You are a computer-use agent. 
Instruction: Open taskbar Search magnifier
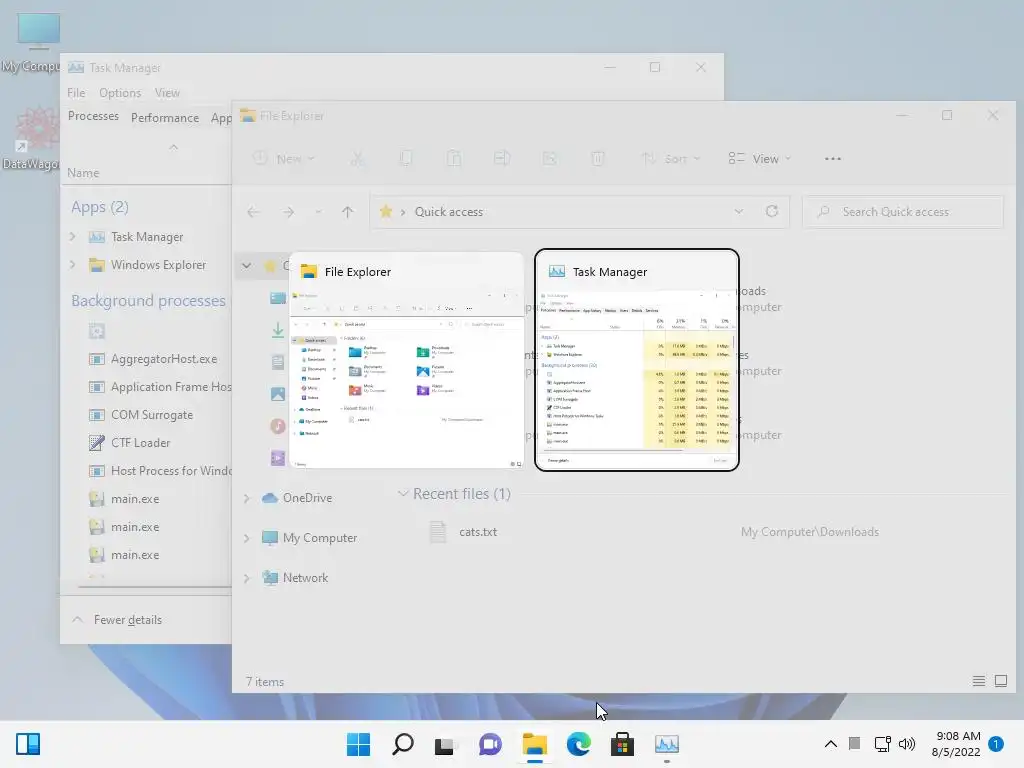(x=402, y=744)
